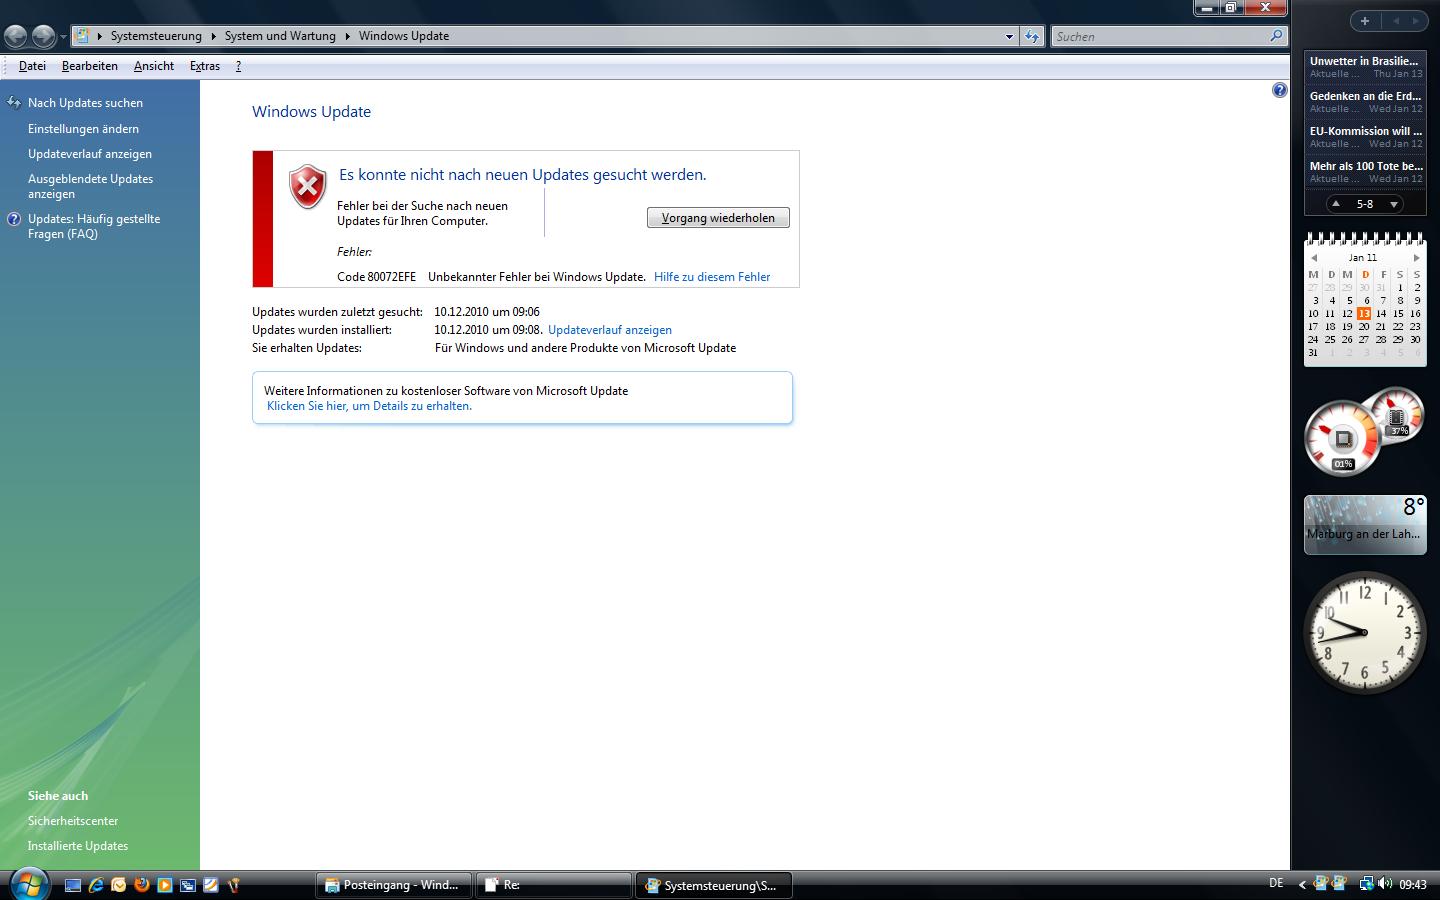Click the feed gadget down arrow
This screenshot has height=900, width=1440.
click(1394, 204)
